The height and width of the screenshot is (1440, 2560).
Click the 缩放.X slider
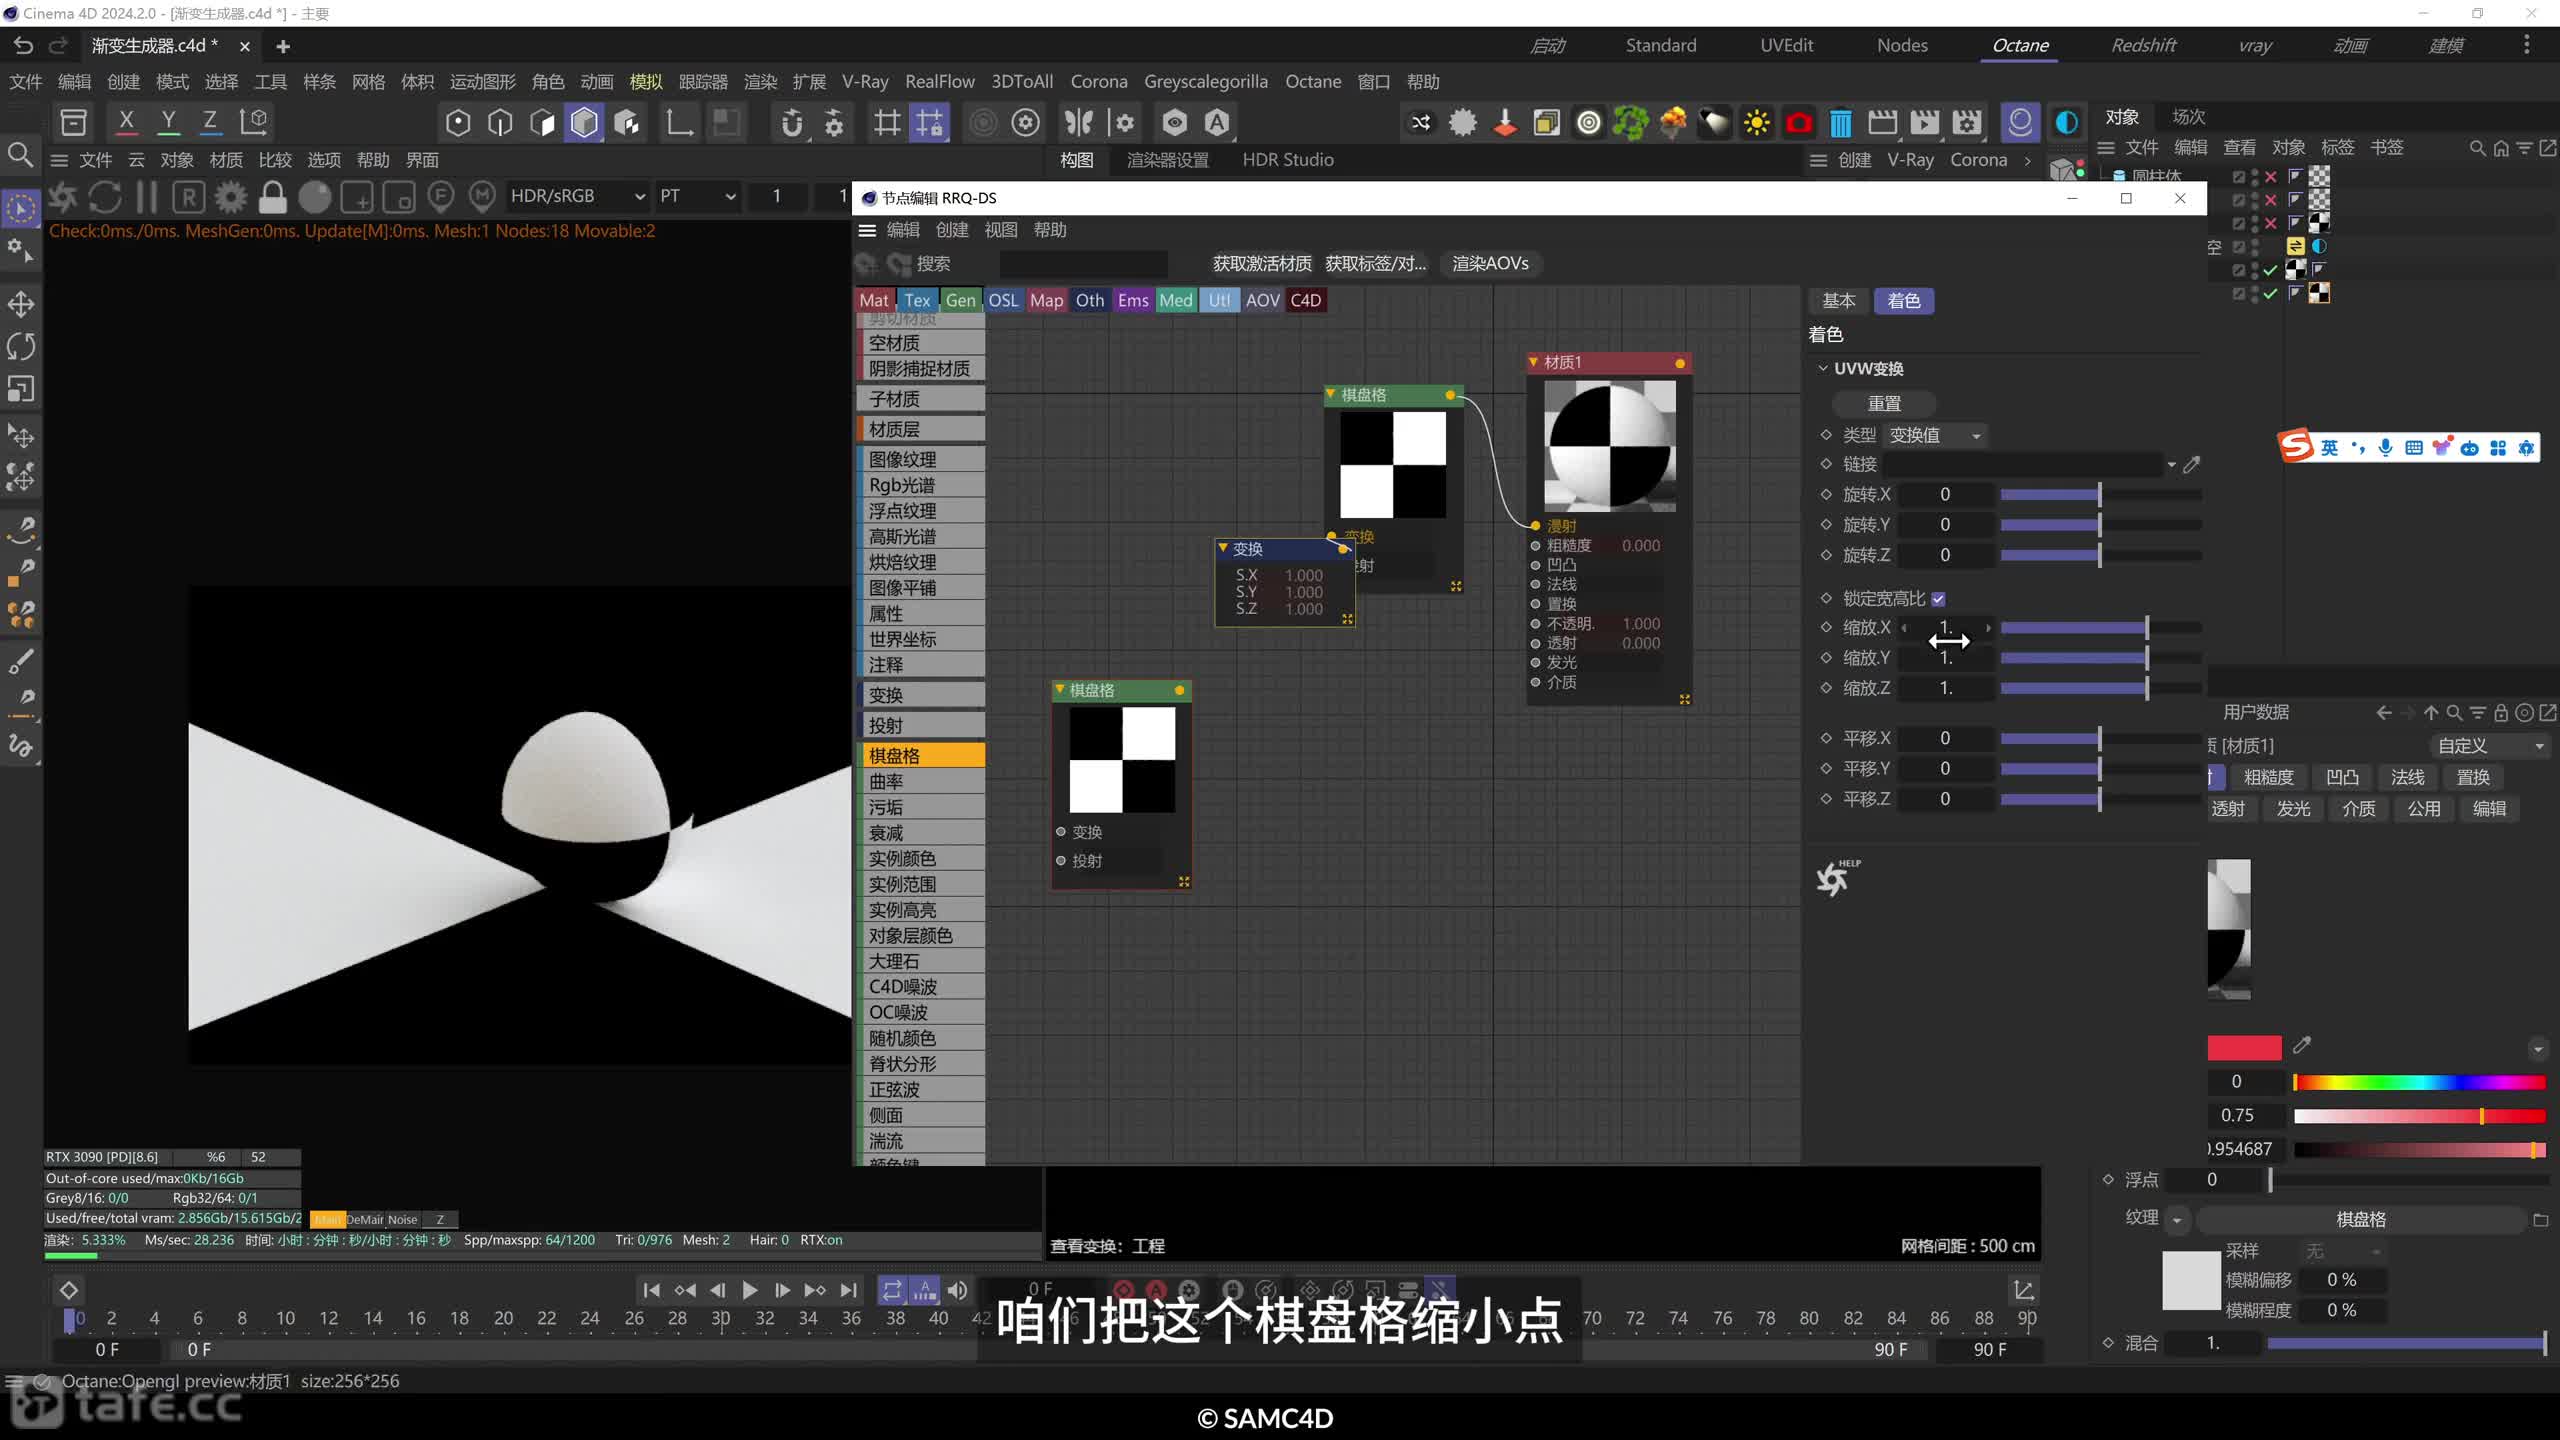[2101, 628]
